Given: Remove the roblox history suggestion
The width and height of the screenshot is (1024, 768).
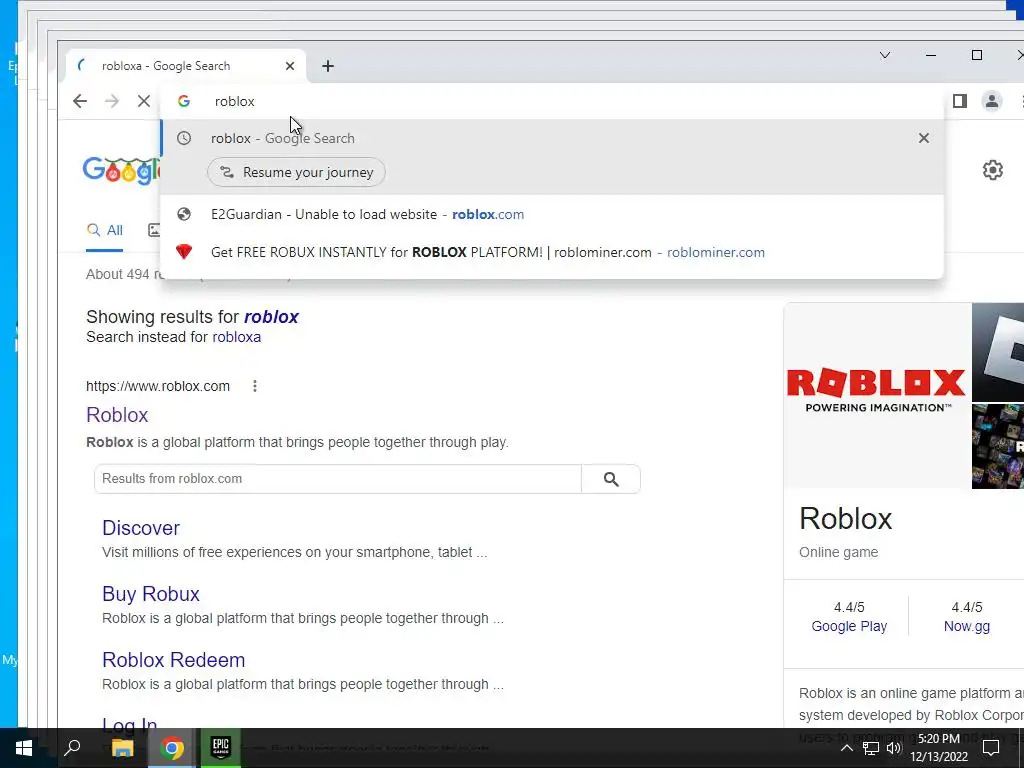Looking at the screenshot, I should (923, 138).
